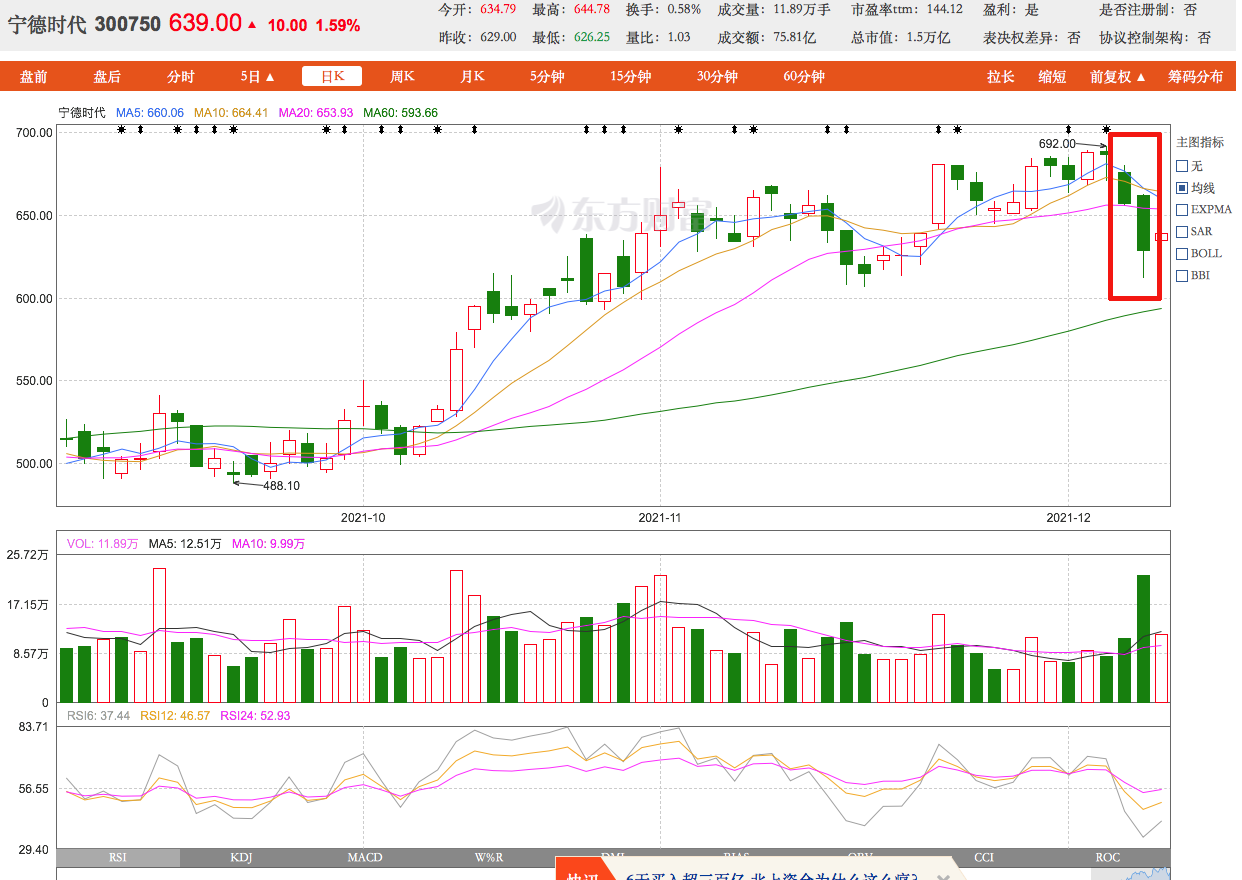Click the 市盈率ttm value 144.12
Image resolution: width=1242 pixels, height=880 pixels.
945,10
